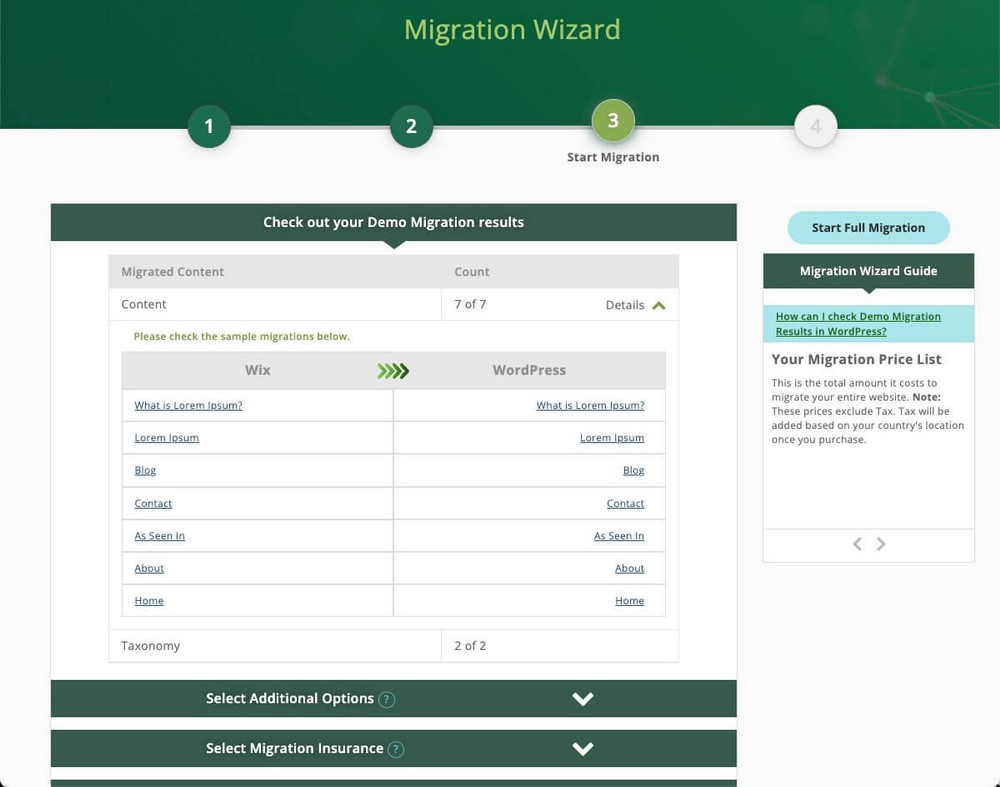The width and height of the screenshot is (1000, 787).
Task: Select active step 3 circle
Action: coord(613,121)
